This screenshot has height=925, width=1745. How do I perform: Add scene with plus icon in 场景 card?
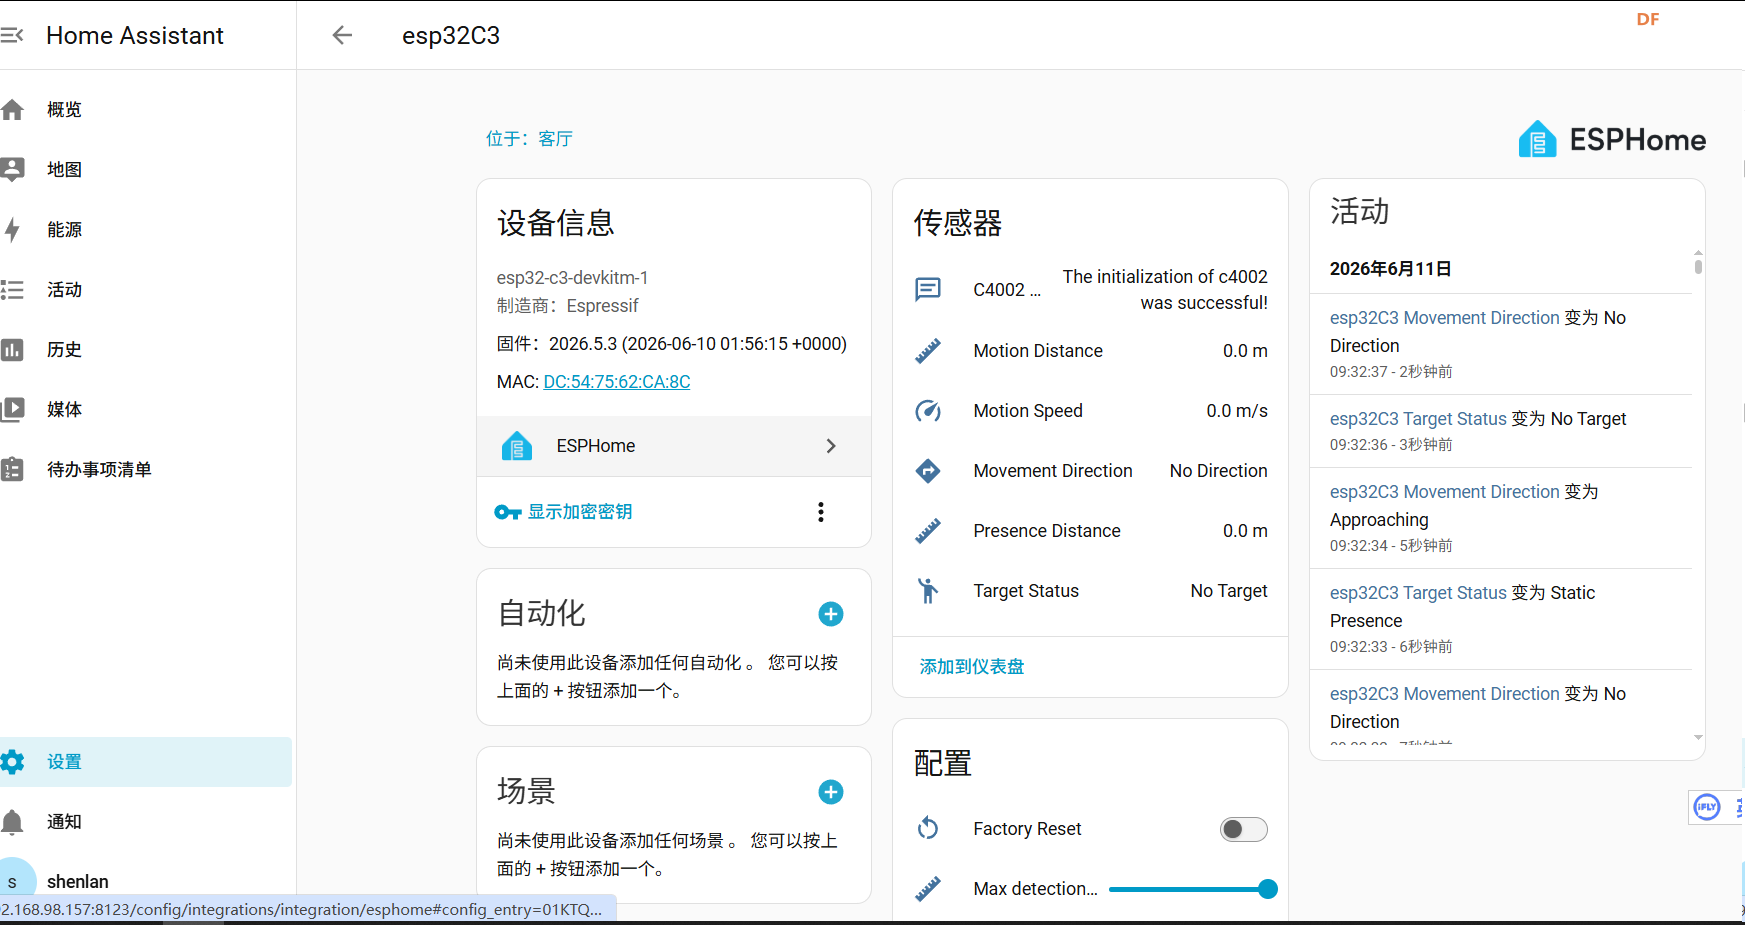[x=831, y=792]
